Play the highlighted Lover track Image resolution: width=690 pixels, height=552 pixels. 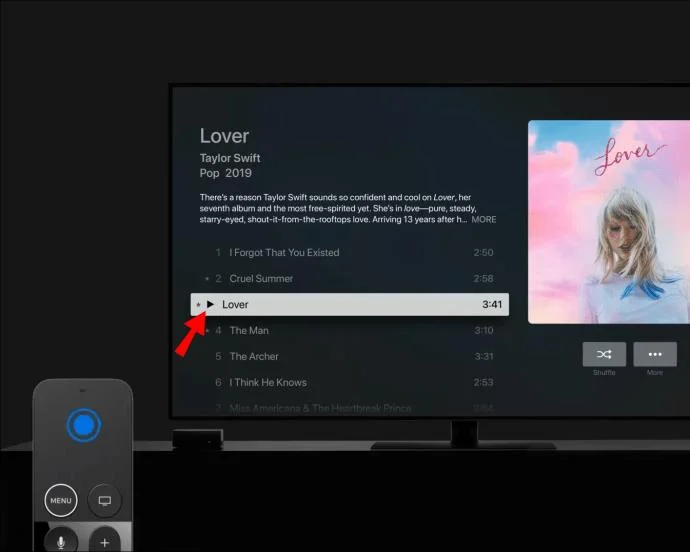350,305
